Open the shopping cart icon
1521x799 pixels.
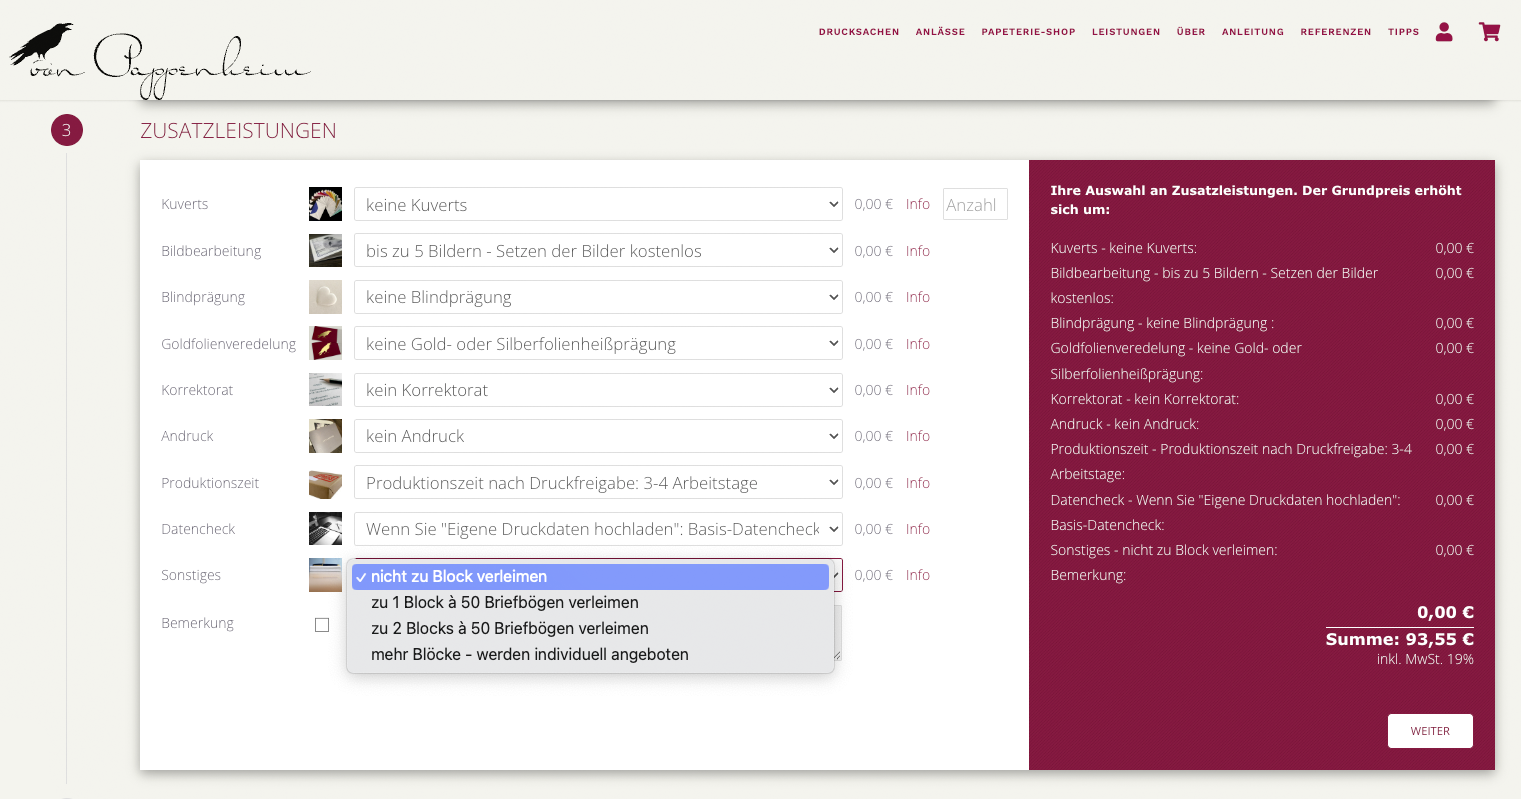pos(1489,32)
